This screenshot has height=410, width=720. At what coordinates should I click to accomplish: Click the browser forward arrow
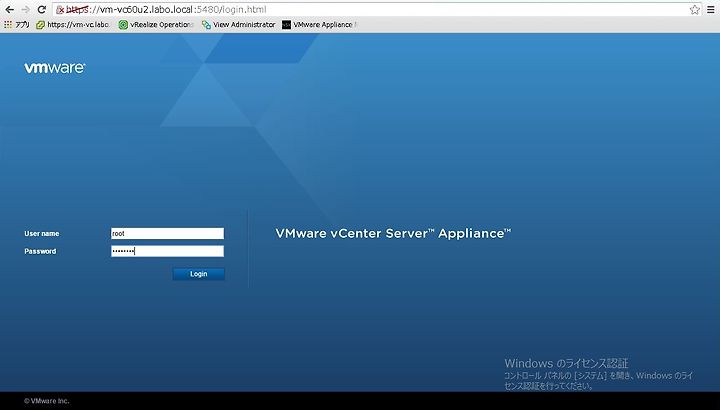click(x=26, y=9)
